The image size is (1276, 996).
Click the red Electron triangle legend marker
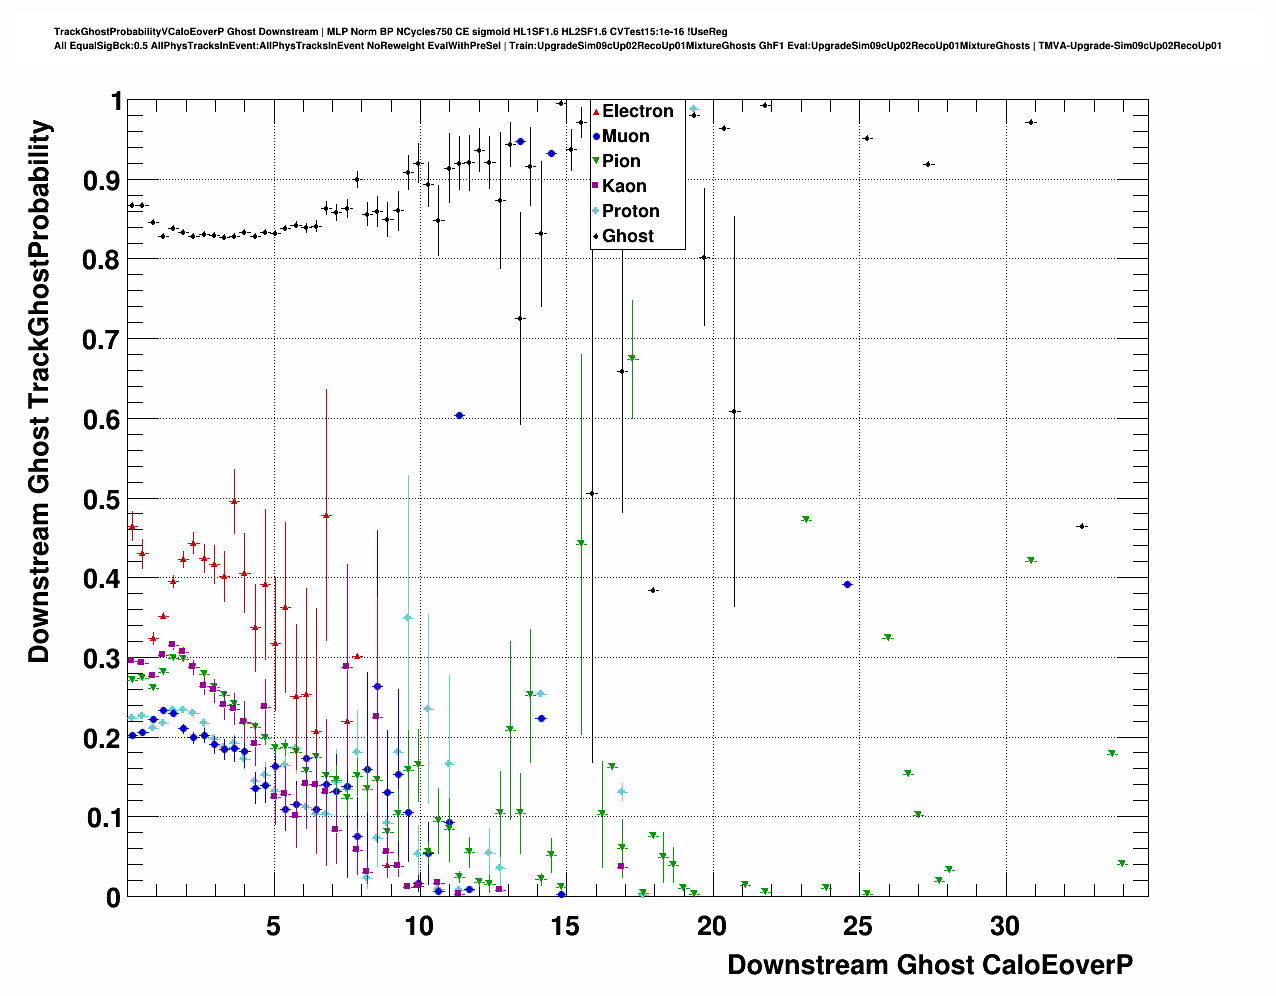pos(596,112)
